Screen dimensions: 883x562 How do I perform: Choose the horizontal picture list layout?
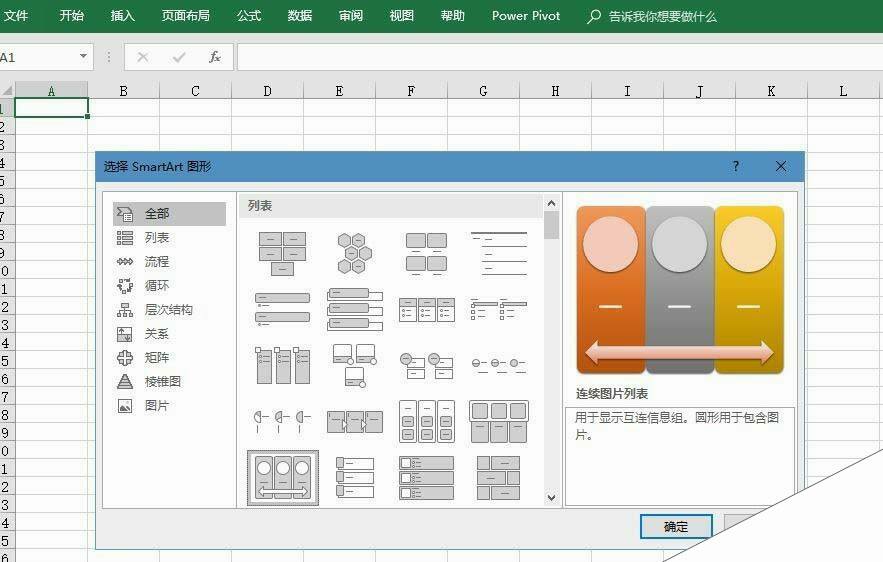[x=498, y=421]
